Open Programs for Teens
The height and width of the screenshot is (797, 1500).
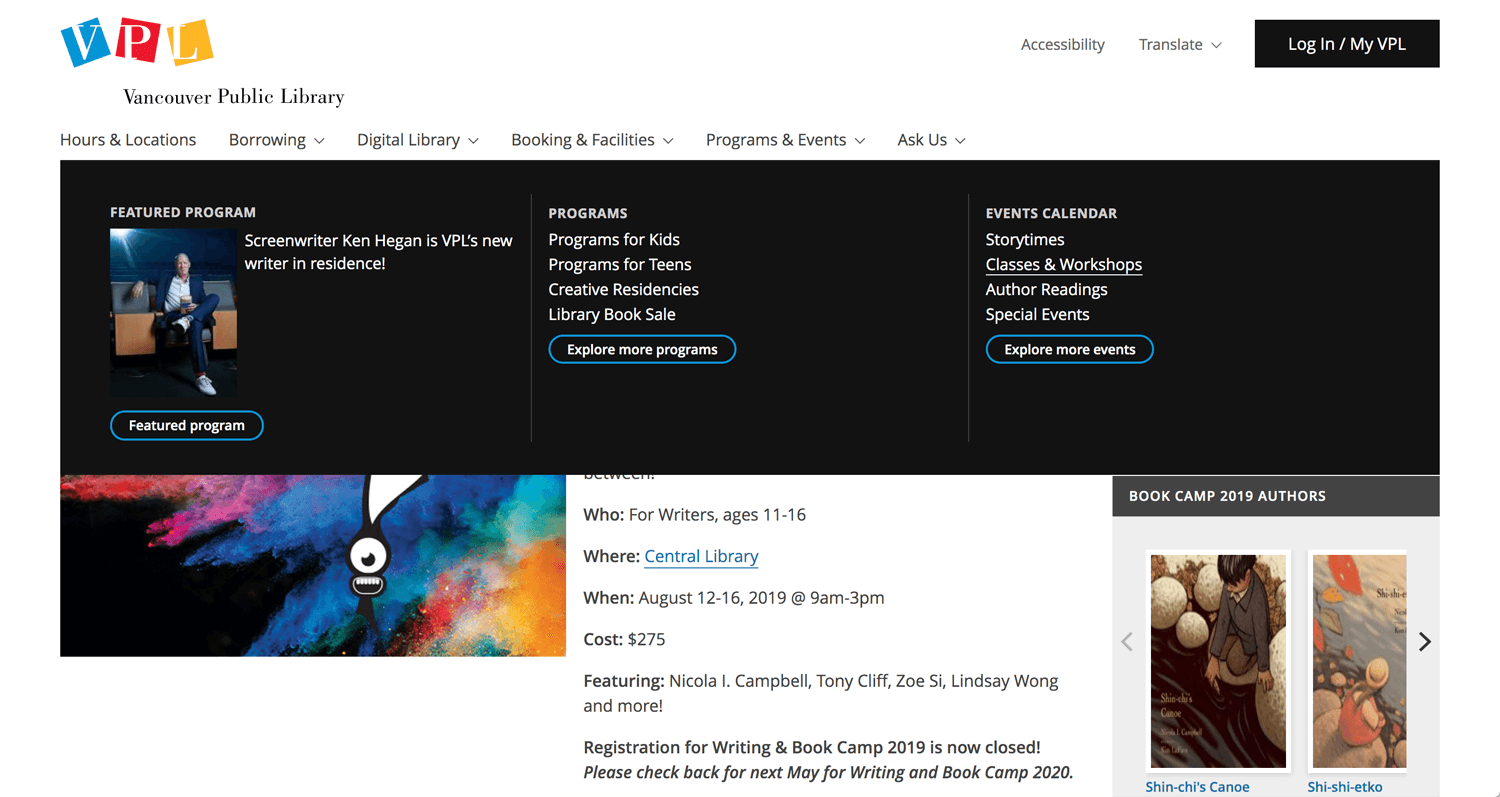[620, 265]
